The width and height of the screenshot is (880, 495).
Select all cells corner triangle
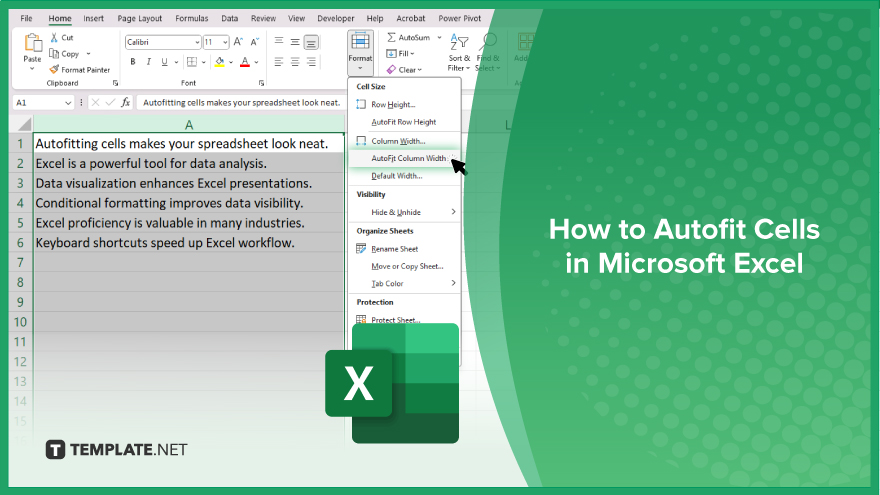22,124
